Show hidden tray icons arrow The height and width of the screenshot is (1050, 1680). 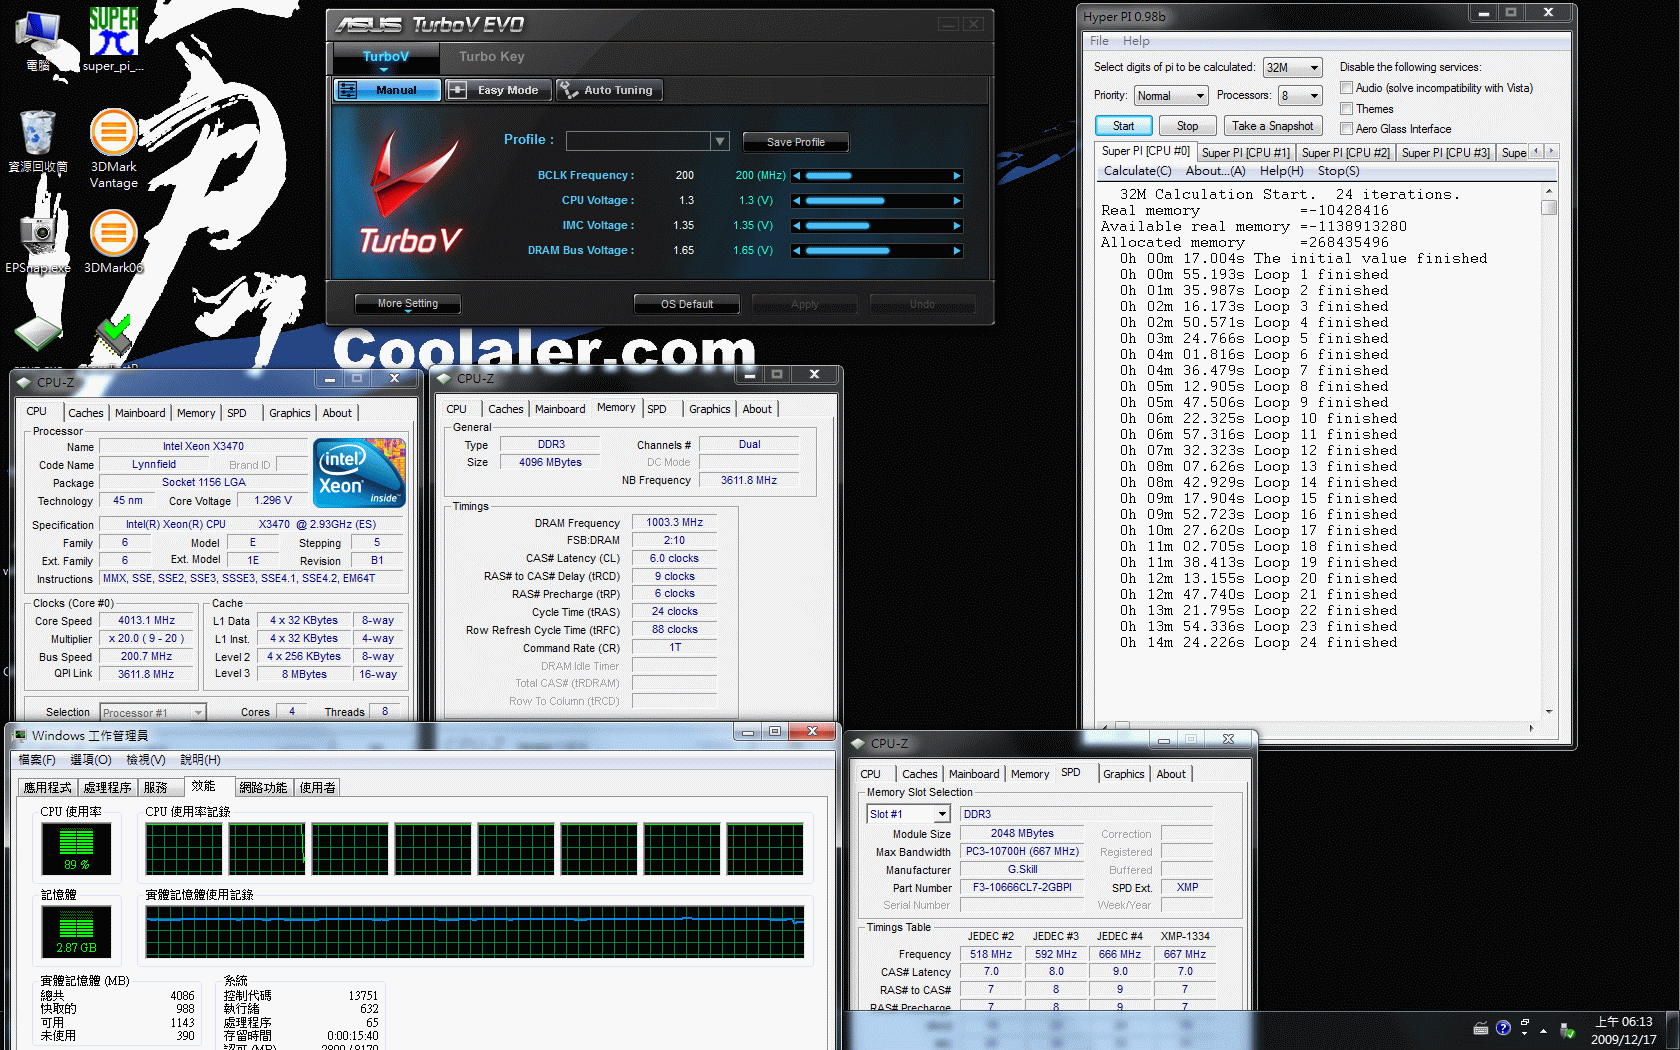click(1543, 1030)
